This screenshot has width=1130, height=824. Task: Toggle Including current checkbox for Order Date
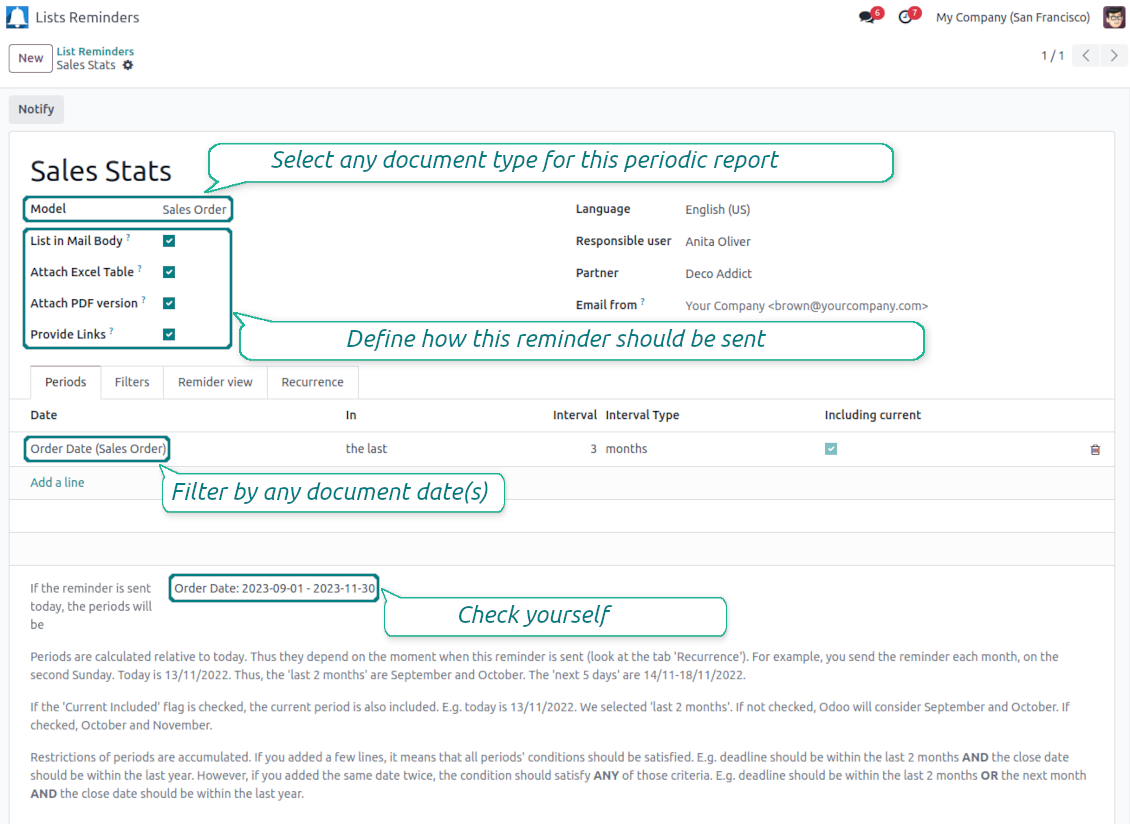pos(831,448)
